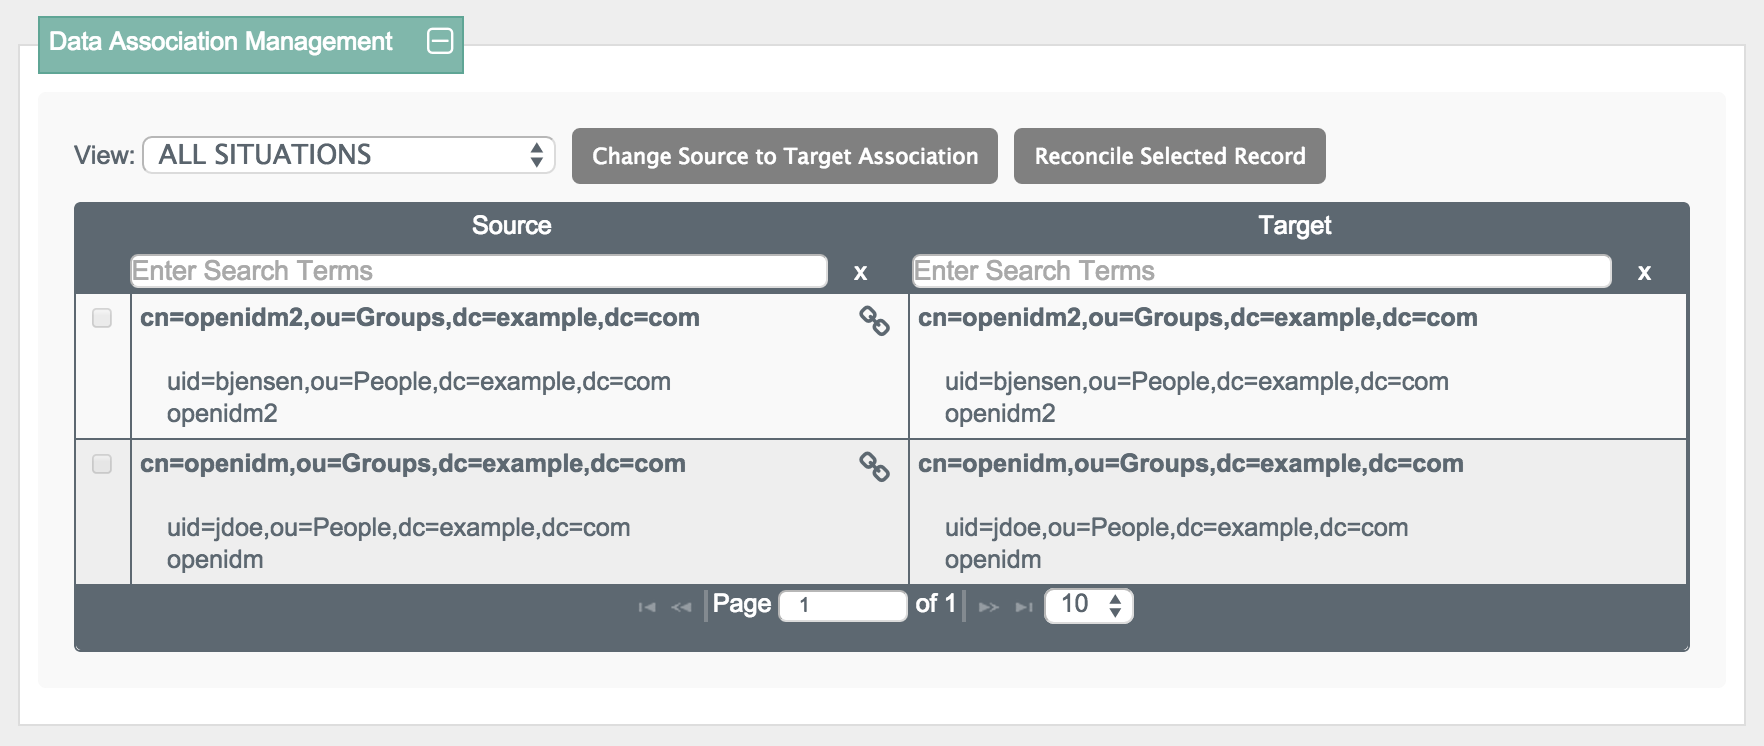This screenshot has width=1764, height=746.
Task: Go to last page of results
Action: 1024,607
